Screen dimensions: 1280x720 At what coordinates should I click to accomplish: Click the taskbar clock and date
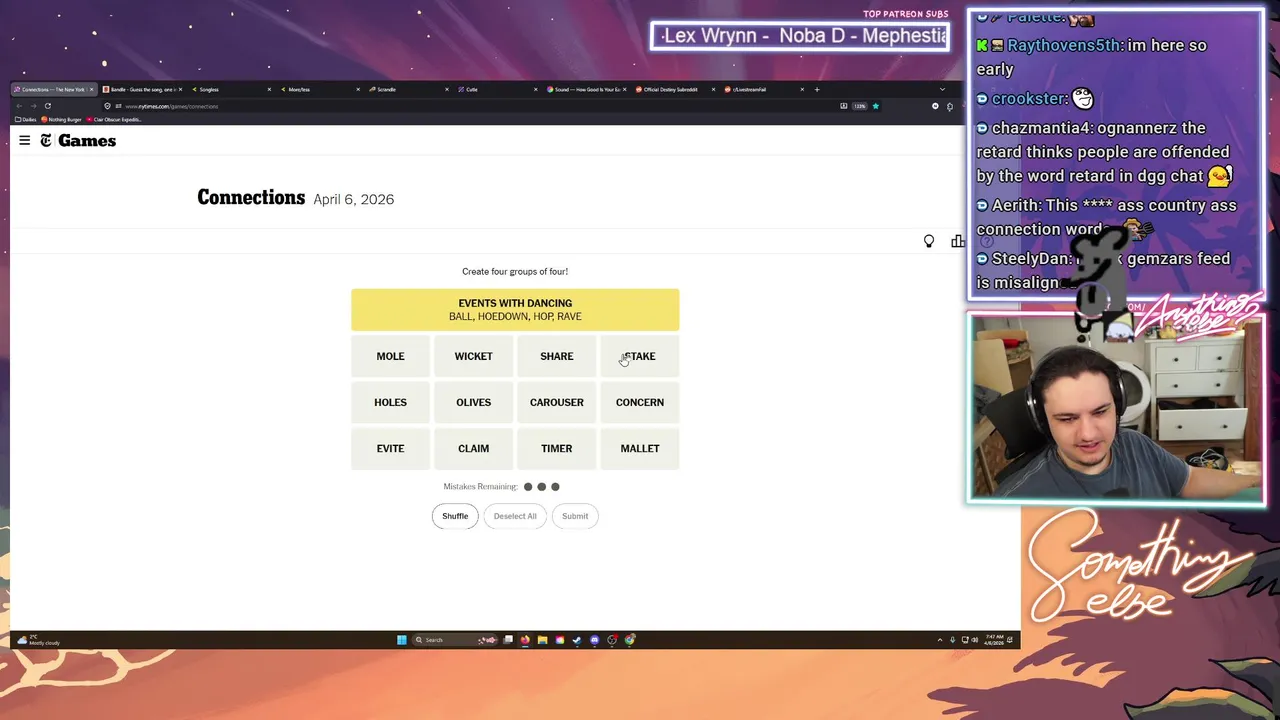[x=994, y=640]
